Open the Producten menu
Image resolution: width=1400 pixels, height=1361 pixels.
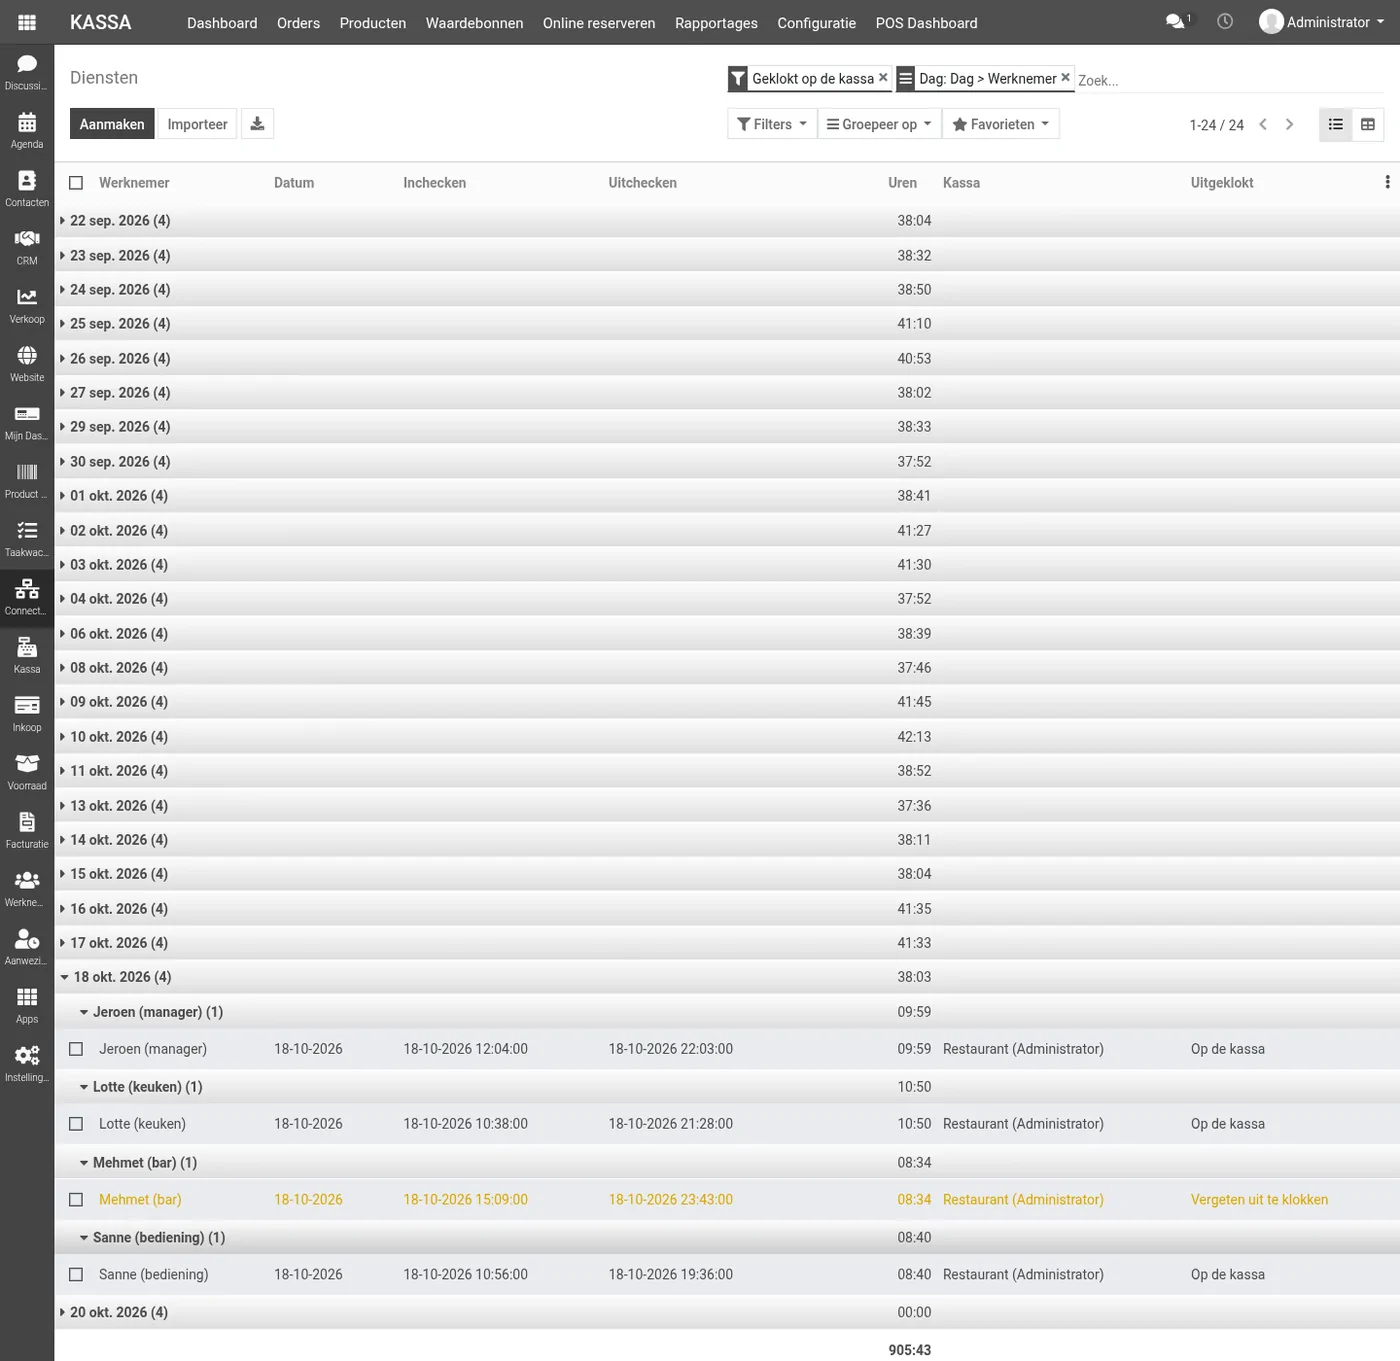[373, 23]
